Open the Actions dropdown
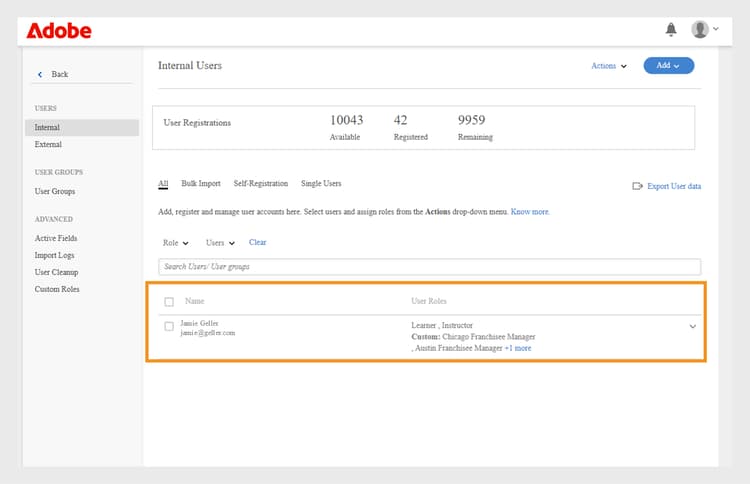The height and width of the screenshot is (484, 750). coord(608,66)
